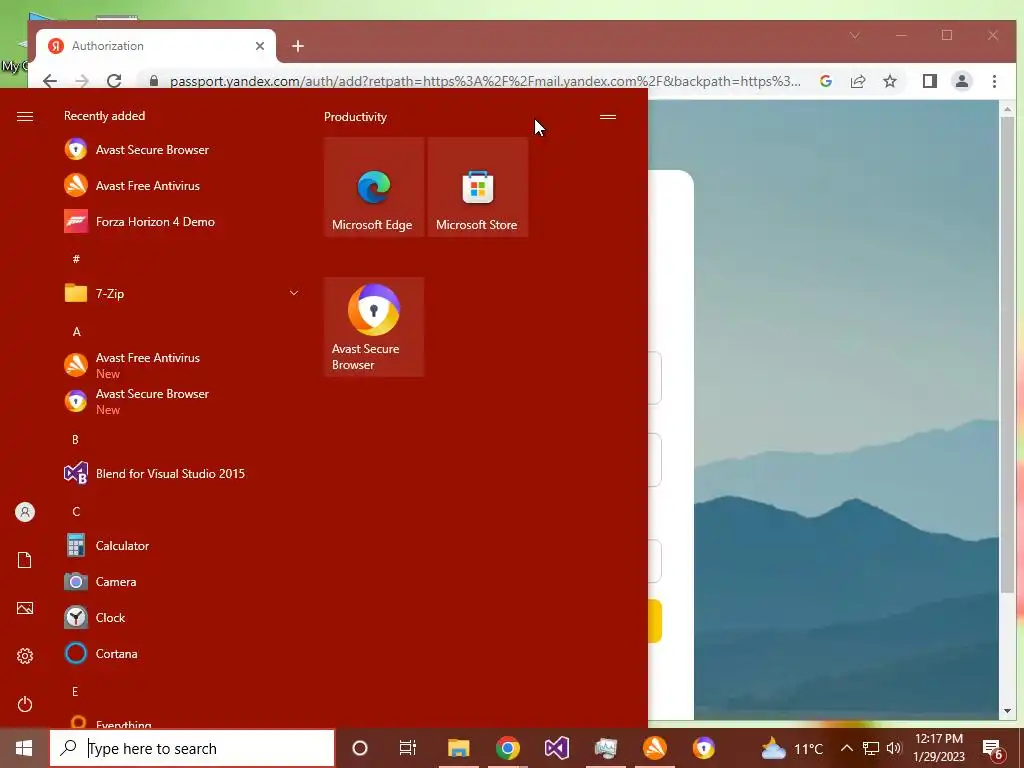The image size is (1024, 768).
Task: Expand the Start menu hamburger
Action: coord(25,116)
